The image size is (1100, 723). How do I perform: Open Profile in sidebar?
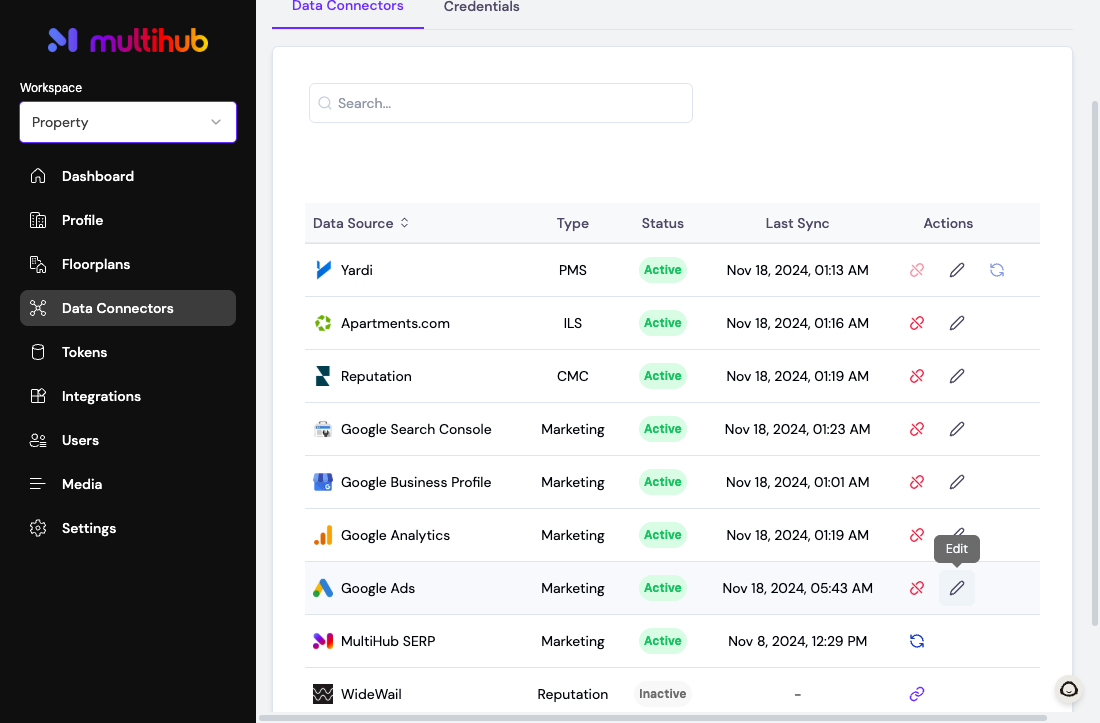(x=128, y=220)
